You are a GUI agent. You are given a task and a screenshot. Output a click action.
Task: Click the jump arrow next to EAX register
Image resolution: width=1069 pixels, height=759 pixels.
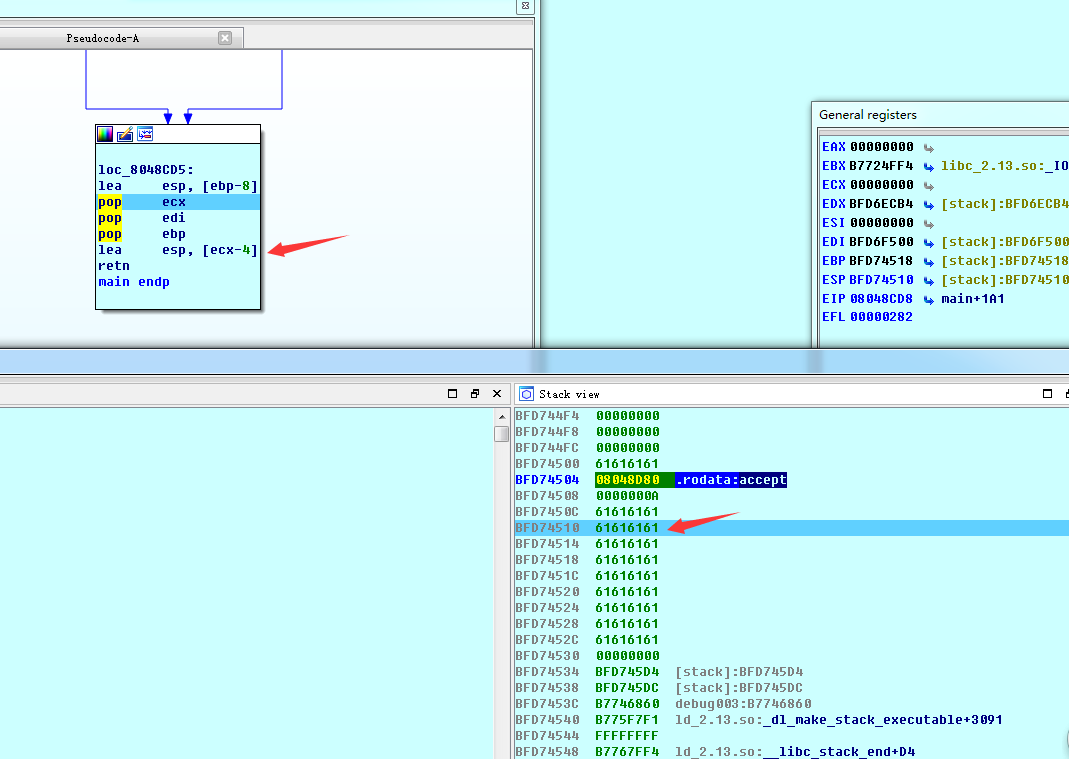[x=929, y=147]
